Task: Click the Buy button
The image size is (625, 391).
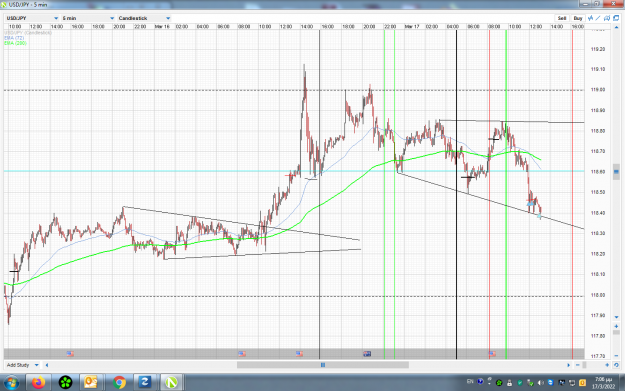Action: (x=578, y=18)
